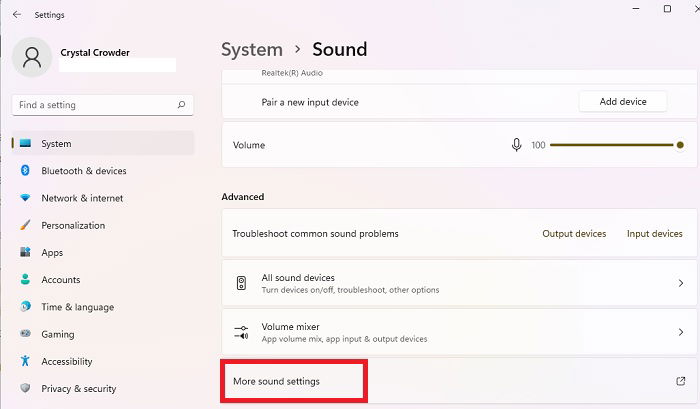The image size is (700, 409).
Task: Click the All sound devices speaker icon
Action: (x=241, y=283)
